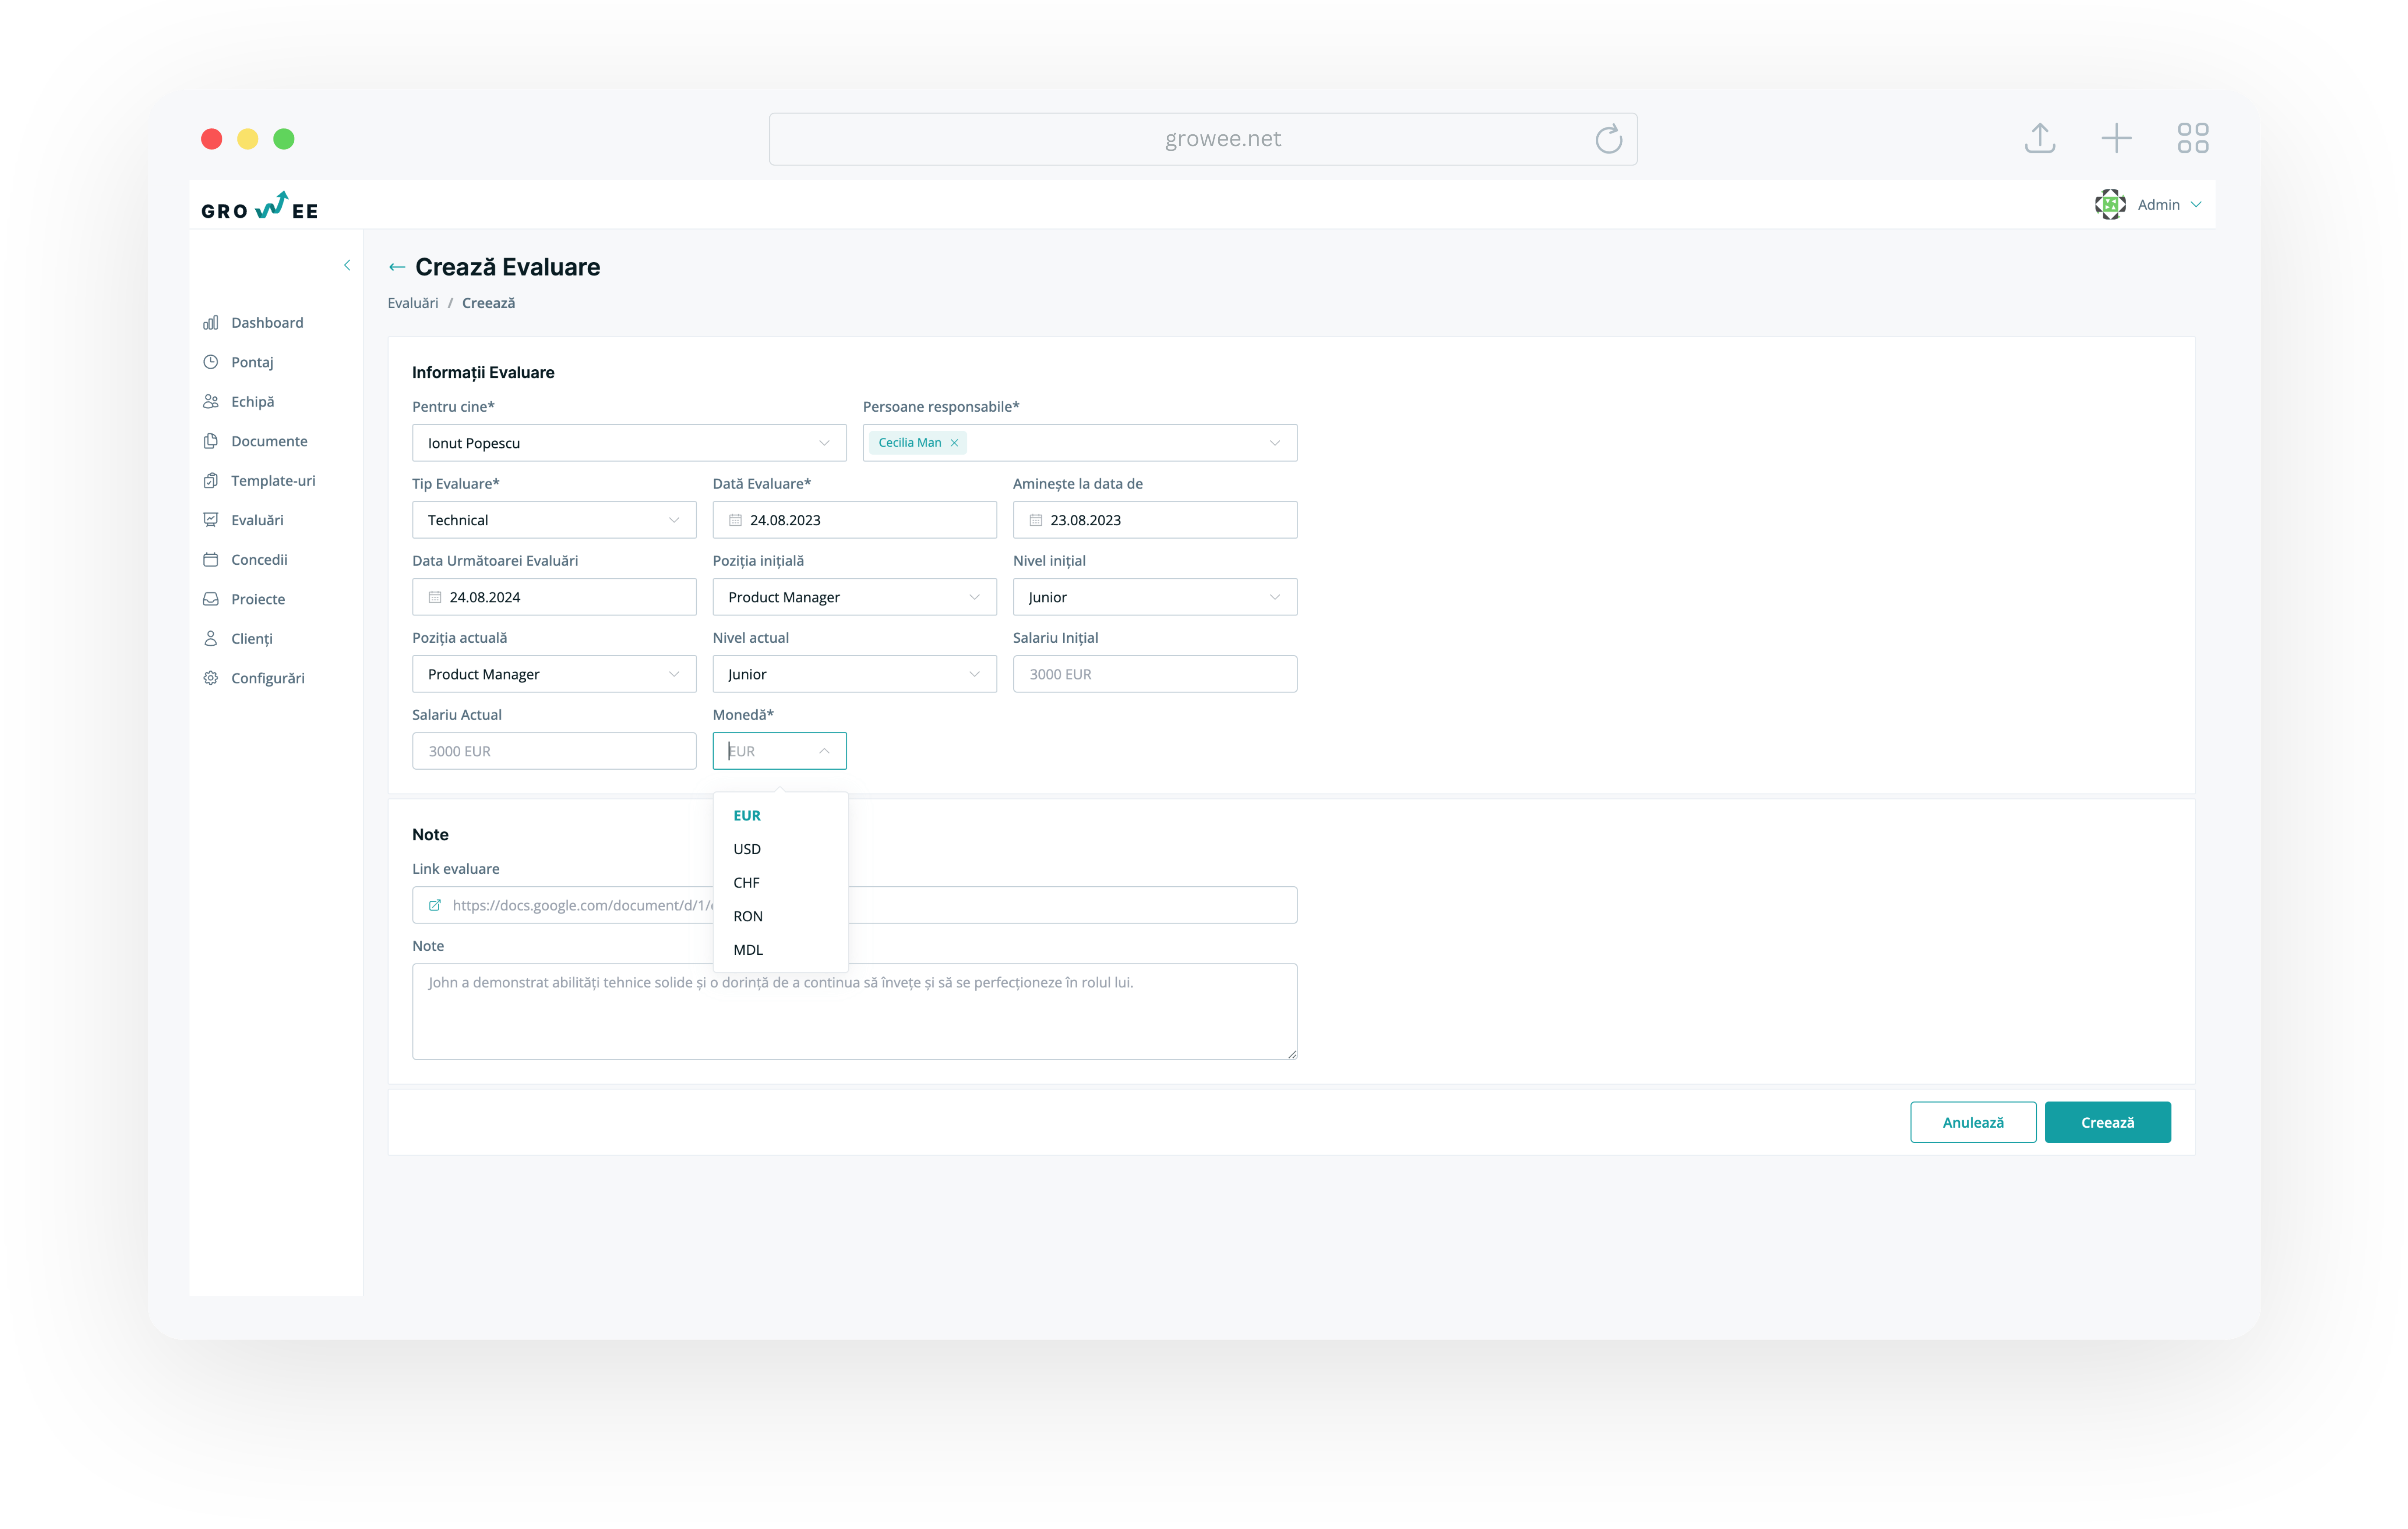Go to the Evaluări breadcrumb link
The image size is (2408, 1529).
(413, 303)
